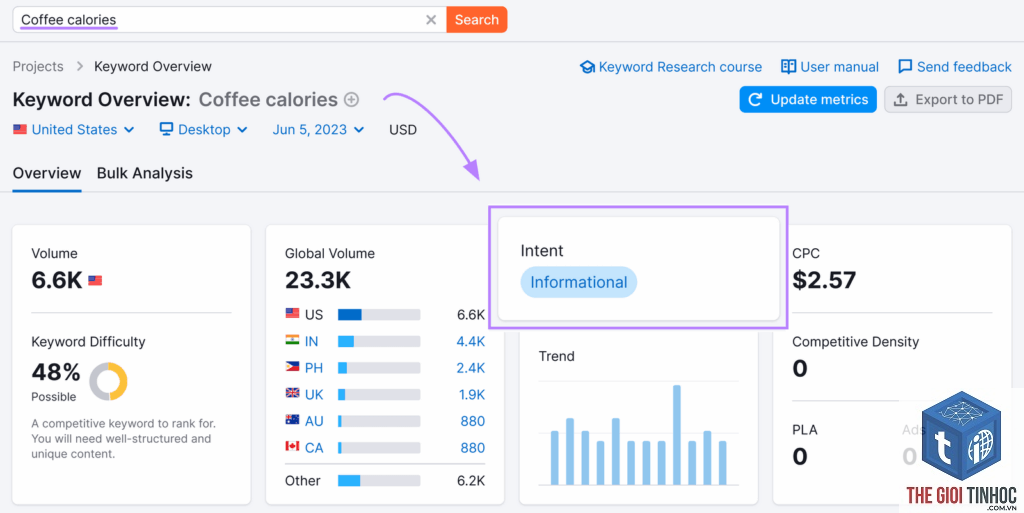Click the Export to PDF button
This screenshot has height=513, width=1024.
click(x=948, y=99)
